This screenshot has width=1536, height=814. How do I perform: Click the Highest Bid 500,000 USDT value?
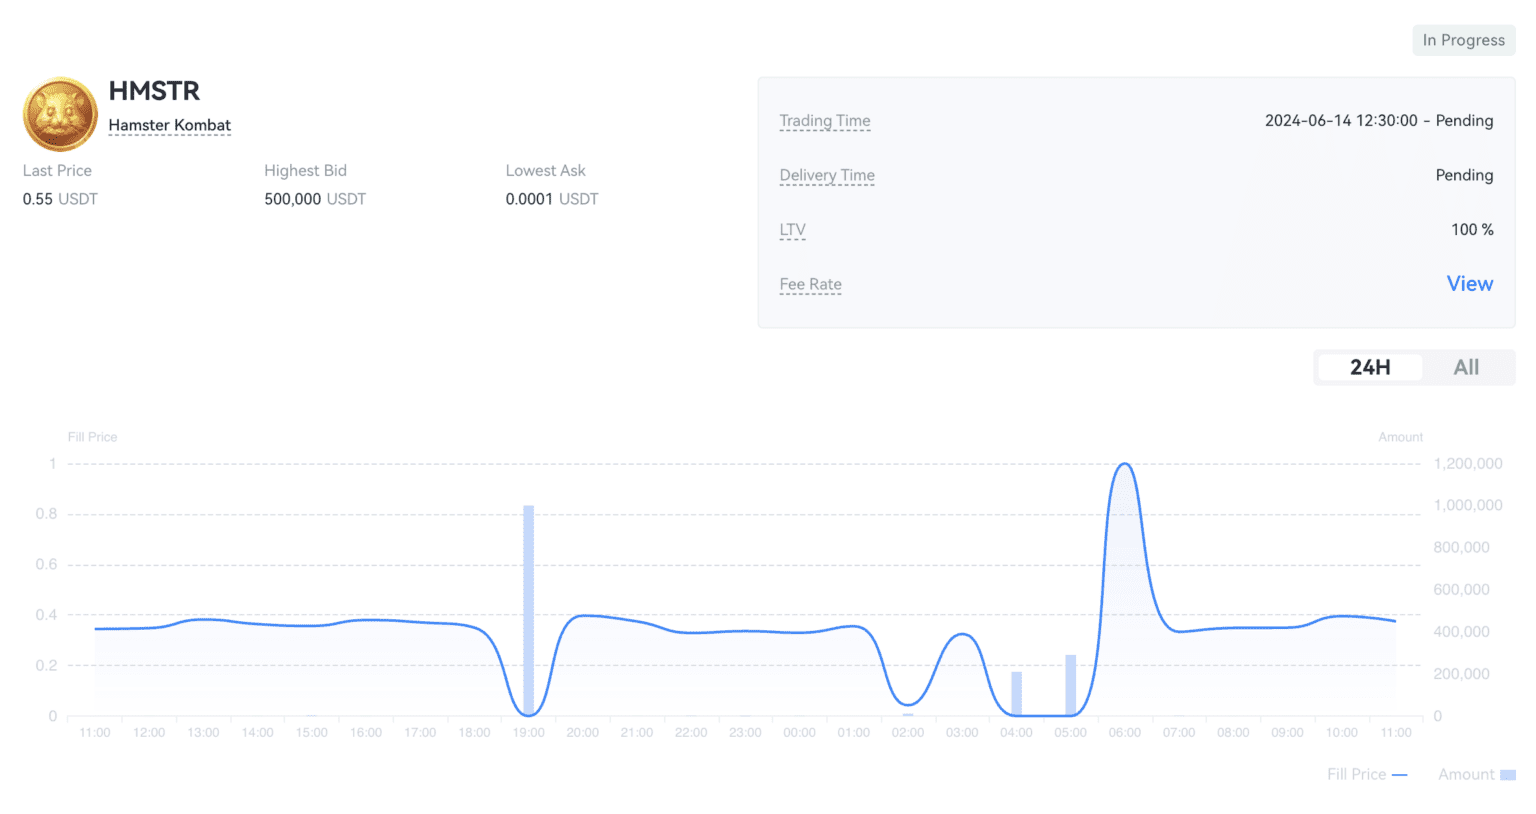314,199
